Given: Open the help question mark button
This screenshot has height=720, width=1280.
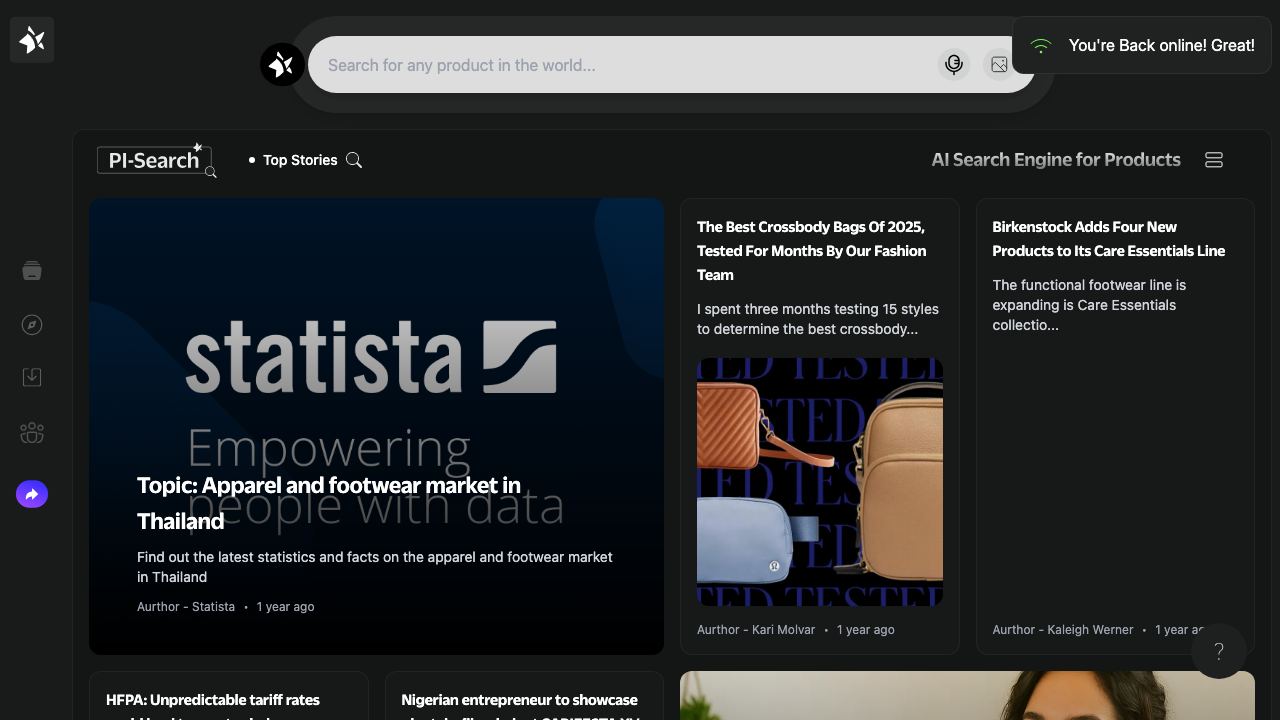Looking at the screenshot, I should click(1219, 652).
